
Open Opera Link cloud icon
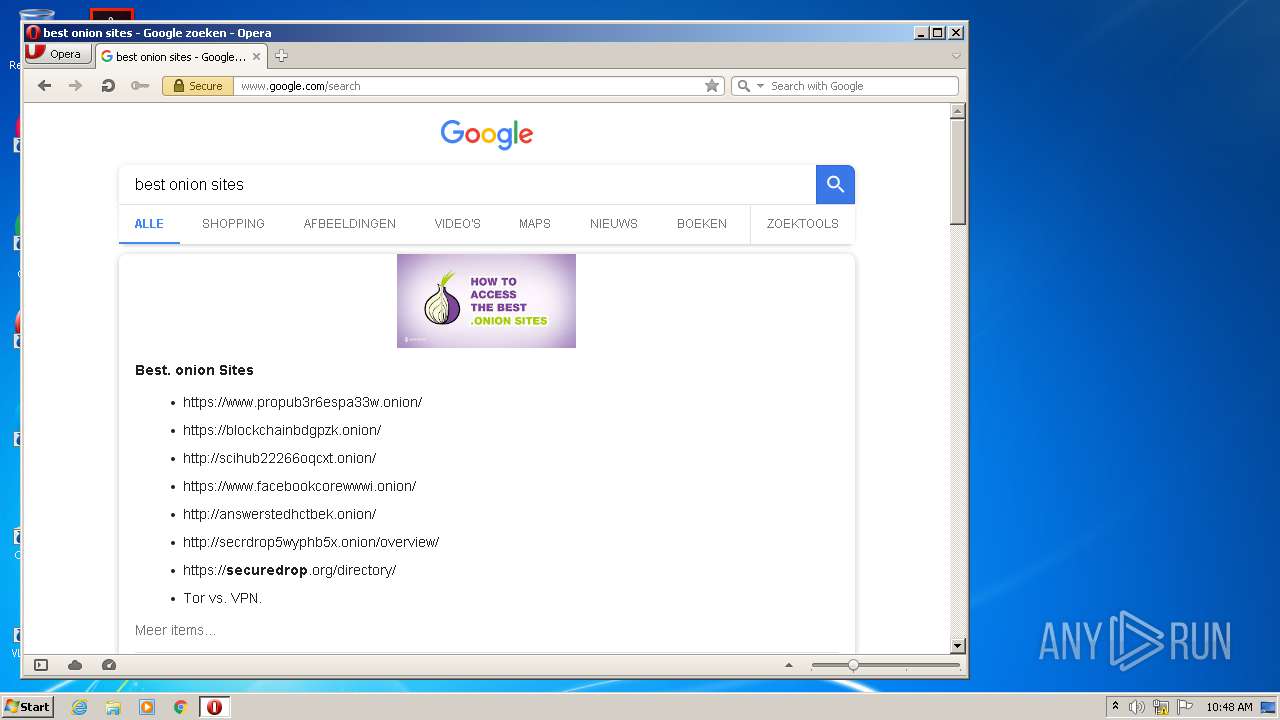(x=75, y=665)
